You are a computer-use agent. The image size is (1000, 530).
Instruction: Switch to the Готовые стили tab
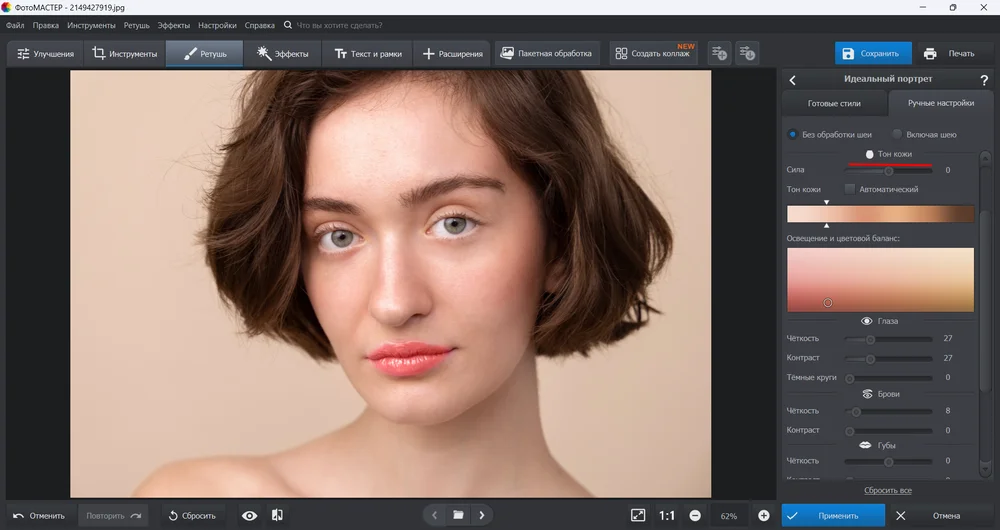pyautogui.click(x=833, y=103)
